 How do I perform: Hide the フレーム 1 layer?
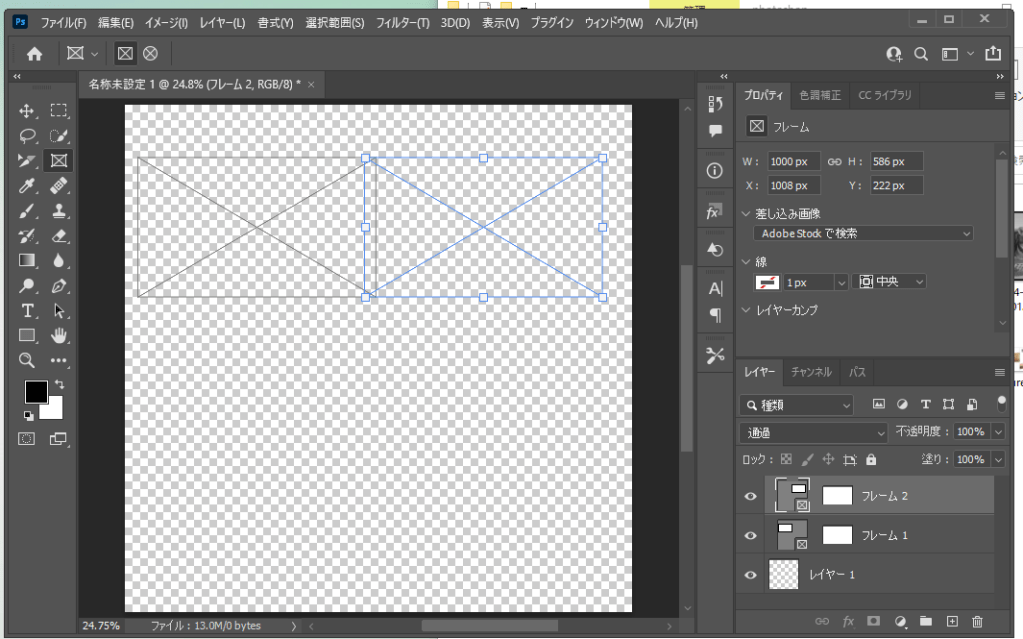750,535
